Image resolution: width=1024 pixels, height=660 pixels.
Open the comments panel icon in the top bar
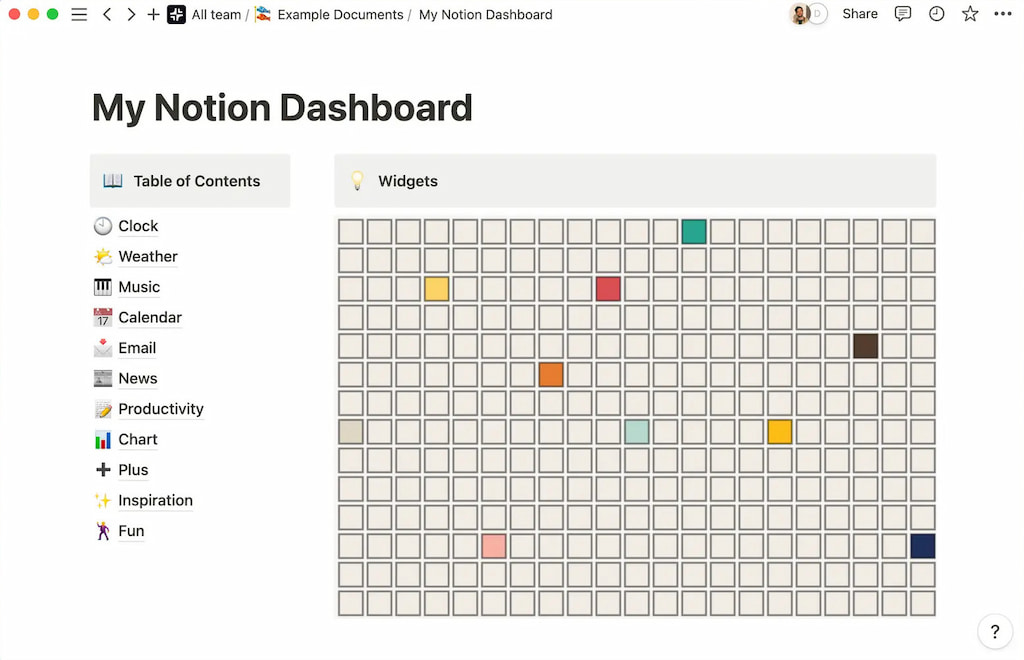903,14
